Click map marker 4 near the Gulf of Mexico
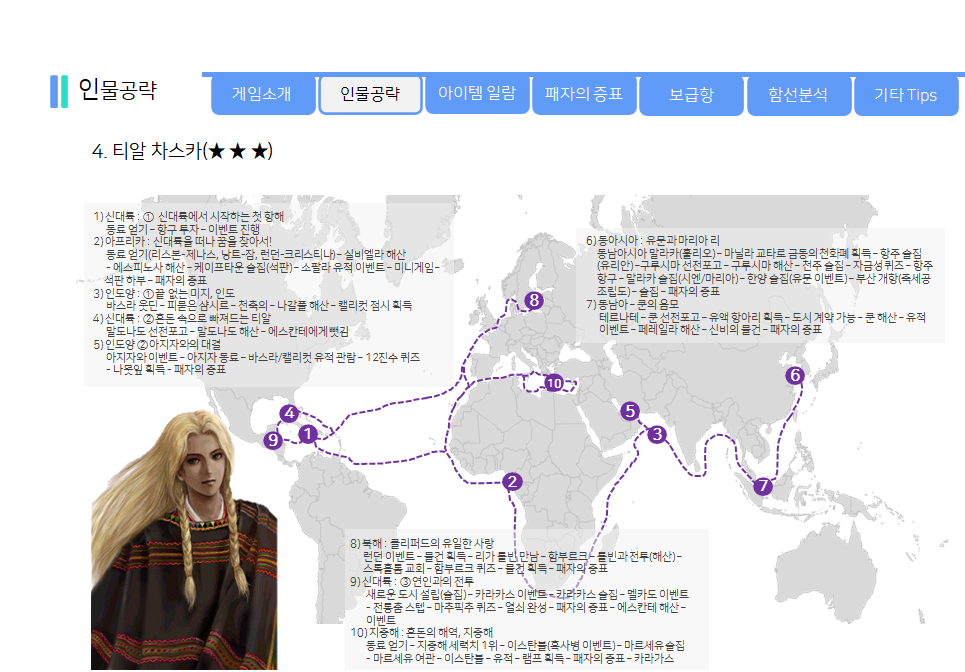This screenshot has height=672, width=965. tap(289, 414)
